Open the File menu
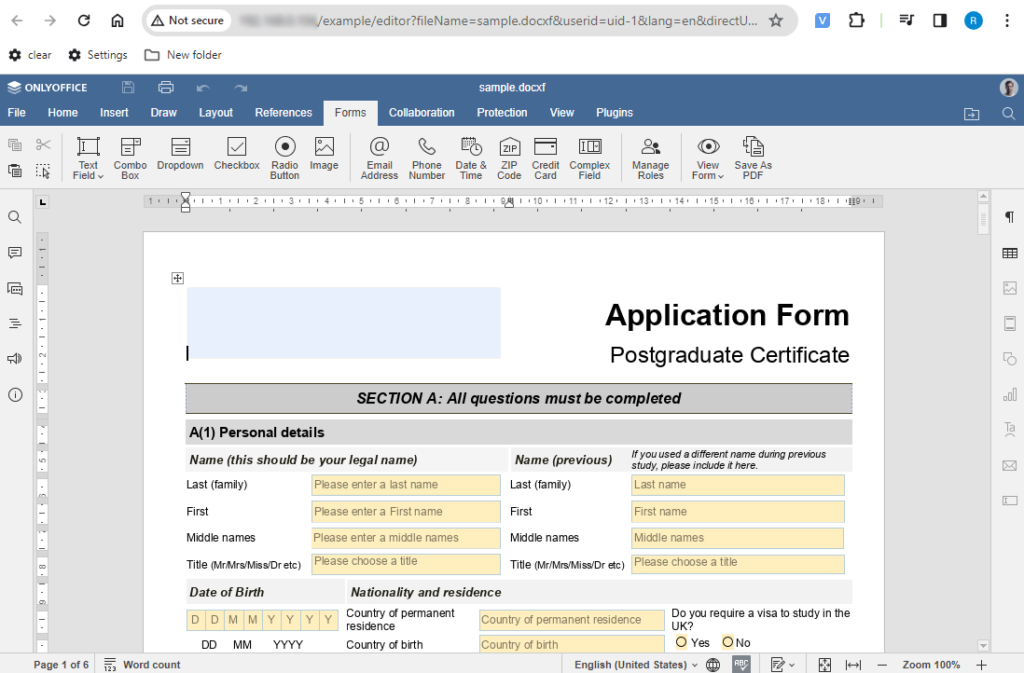Screen dimensions: 1024x673 (16, 112)
